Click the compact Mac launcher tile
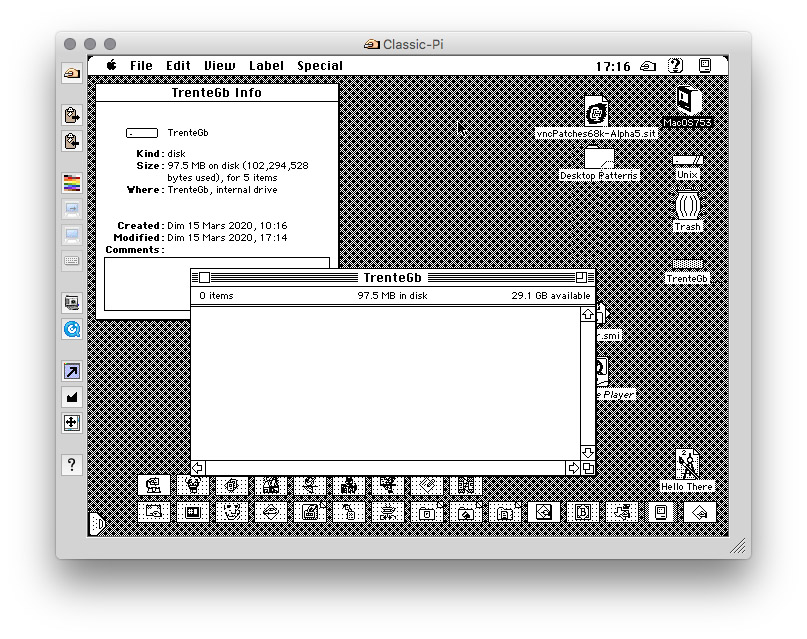This screenshot has height=639, width=807. (x=661, y=512)
